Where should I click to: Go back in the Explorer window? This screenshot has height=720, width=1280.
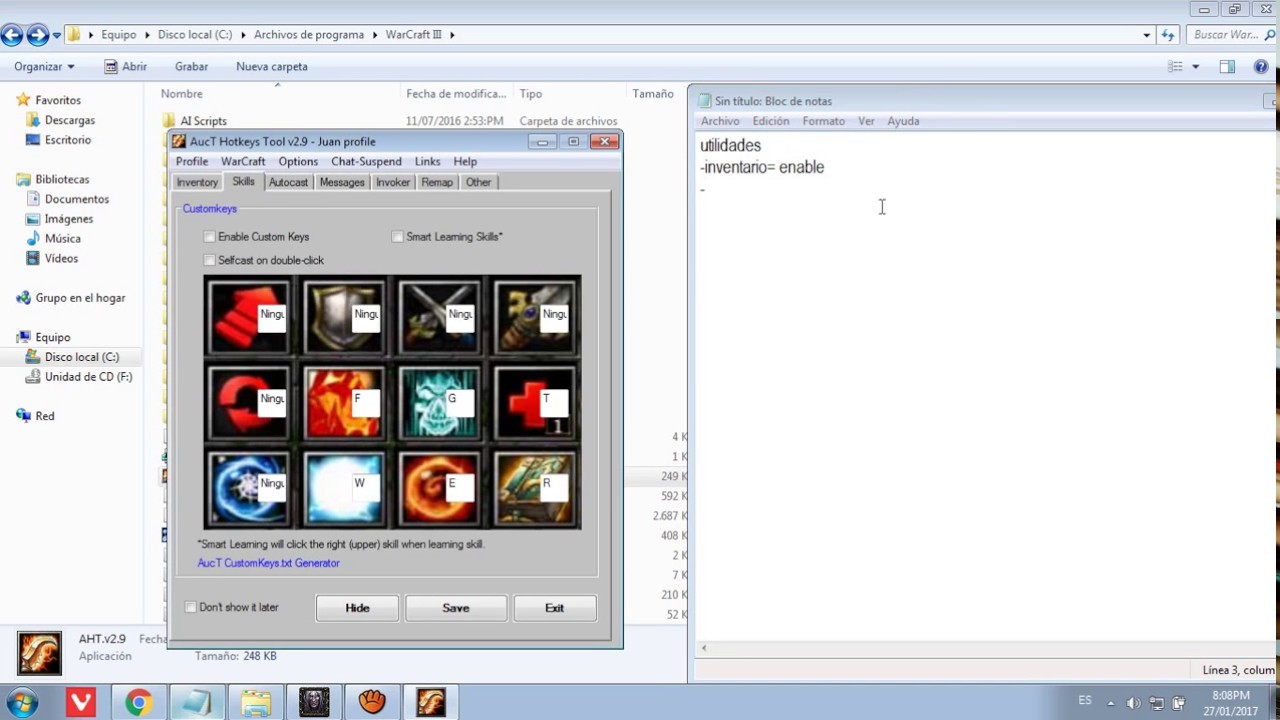(x=12, y=35)
